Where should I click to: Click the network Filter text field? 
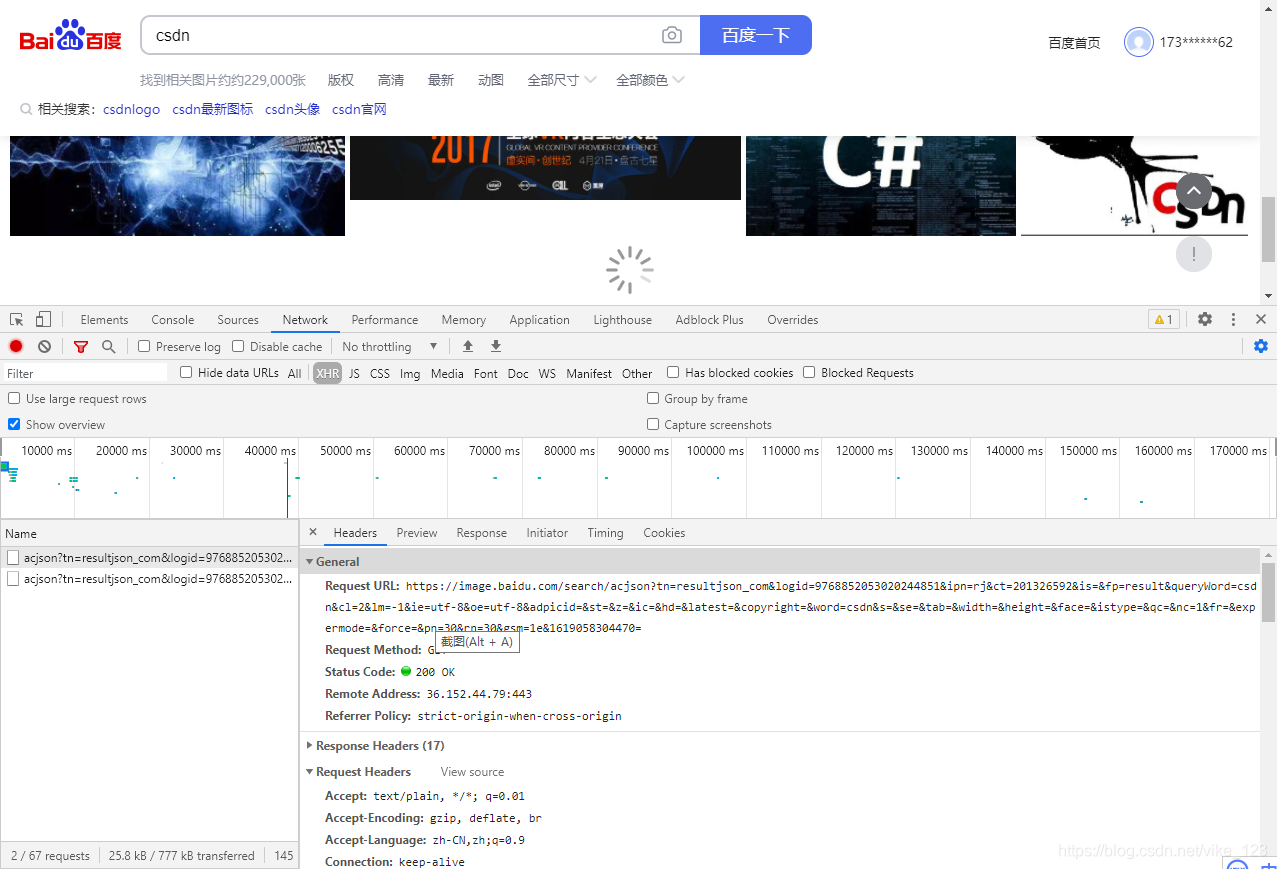pos(85,373)
